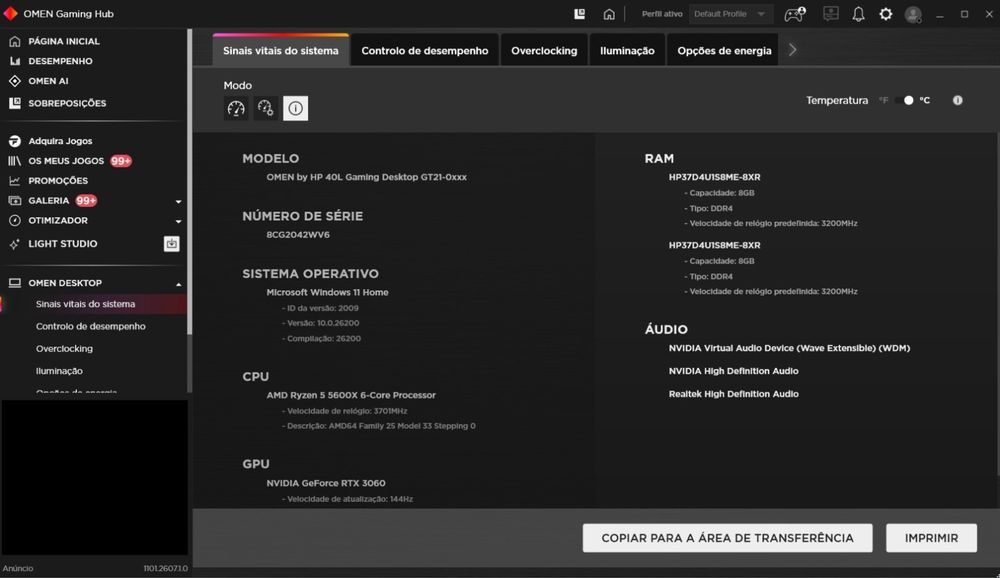Expand the GALERIA section arrow
This screenshot has height=578, width=1000.
point(179,202)
